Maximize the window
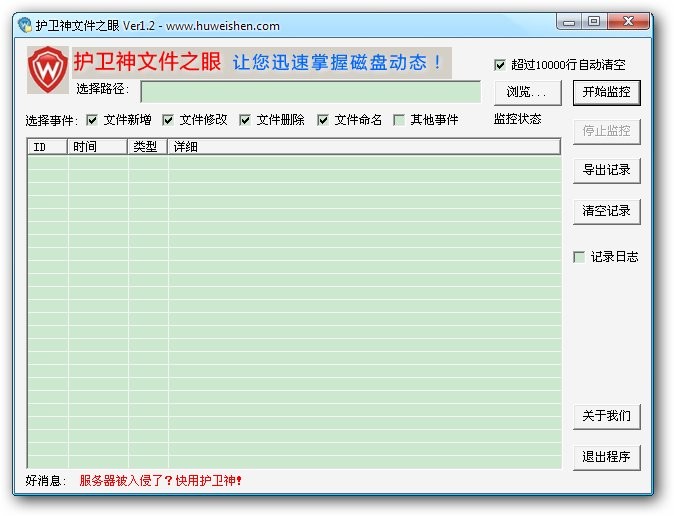Image resolution: width=674 pixels, height=516 pixels. 594,22
